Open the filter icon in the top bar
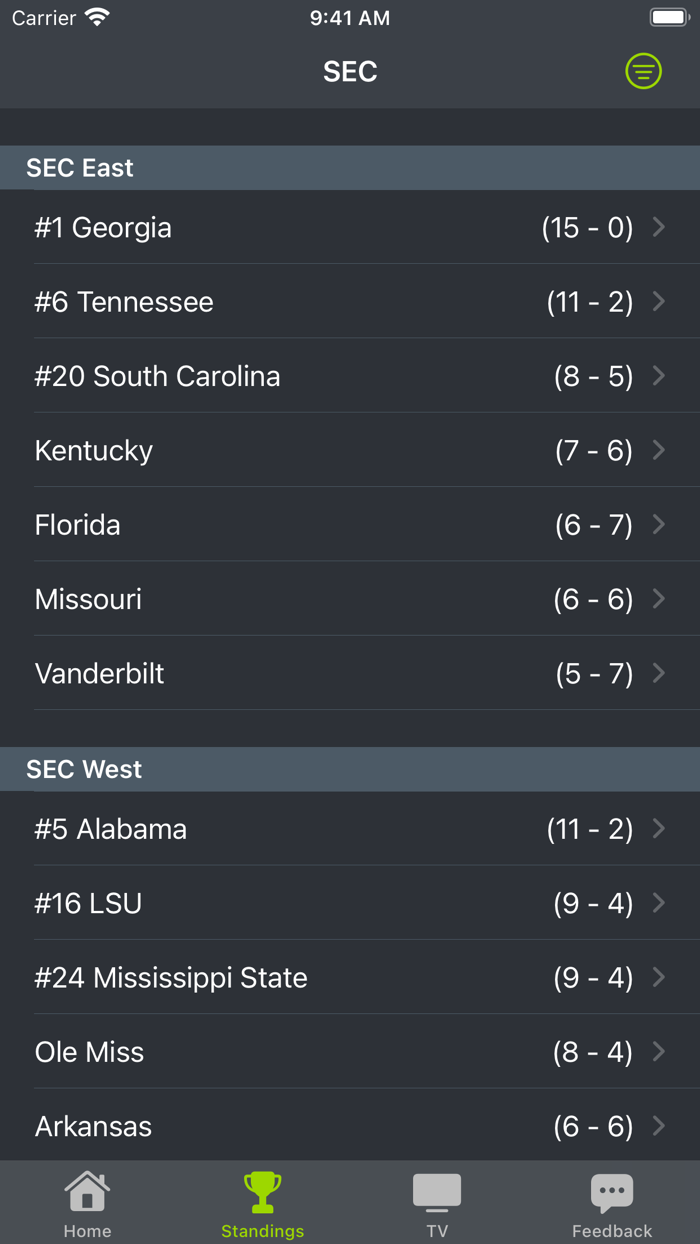Viewport: 700px width, 1244px height. [x=643, y=71]
